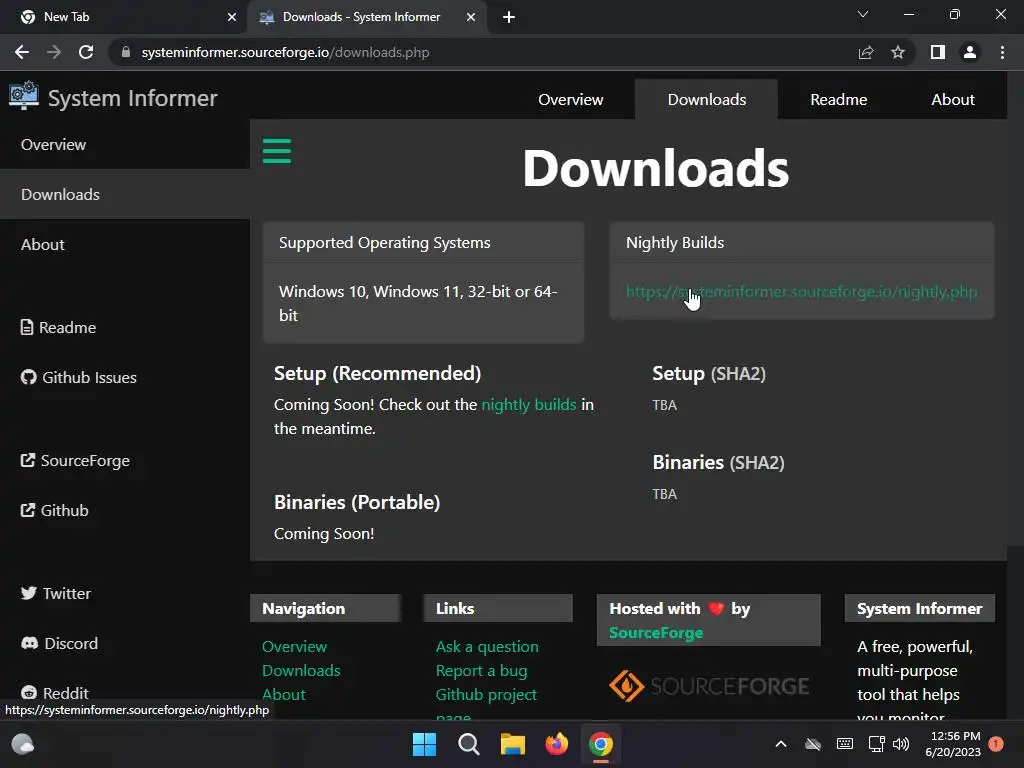Select About in the left sidebar
Viewport: 1024px width, 768px height.
[125, 244]
